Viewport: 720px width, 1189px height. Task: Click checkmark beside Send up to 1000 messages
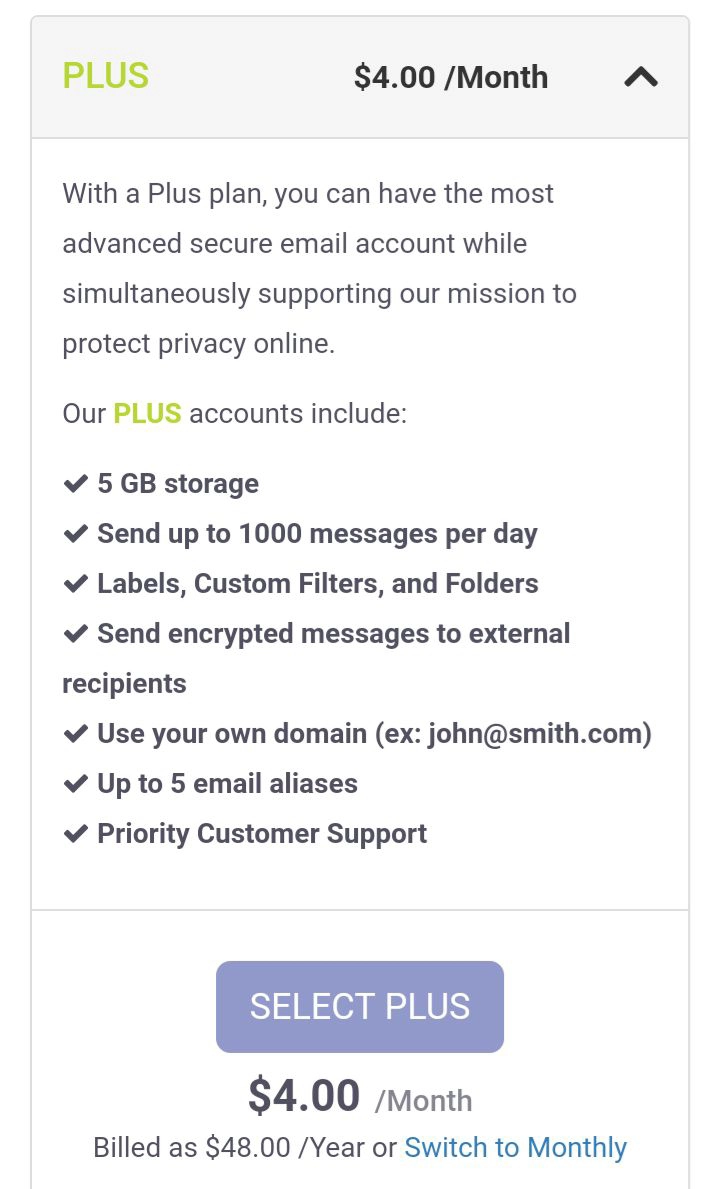tap(76, 534)
